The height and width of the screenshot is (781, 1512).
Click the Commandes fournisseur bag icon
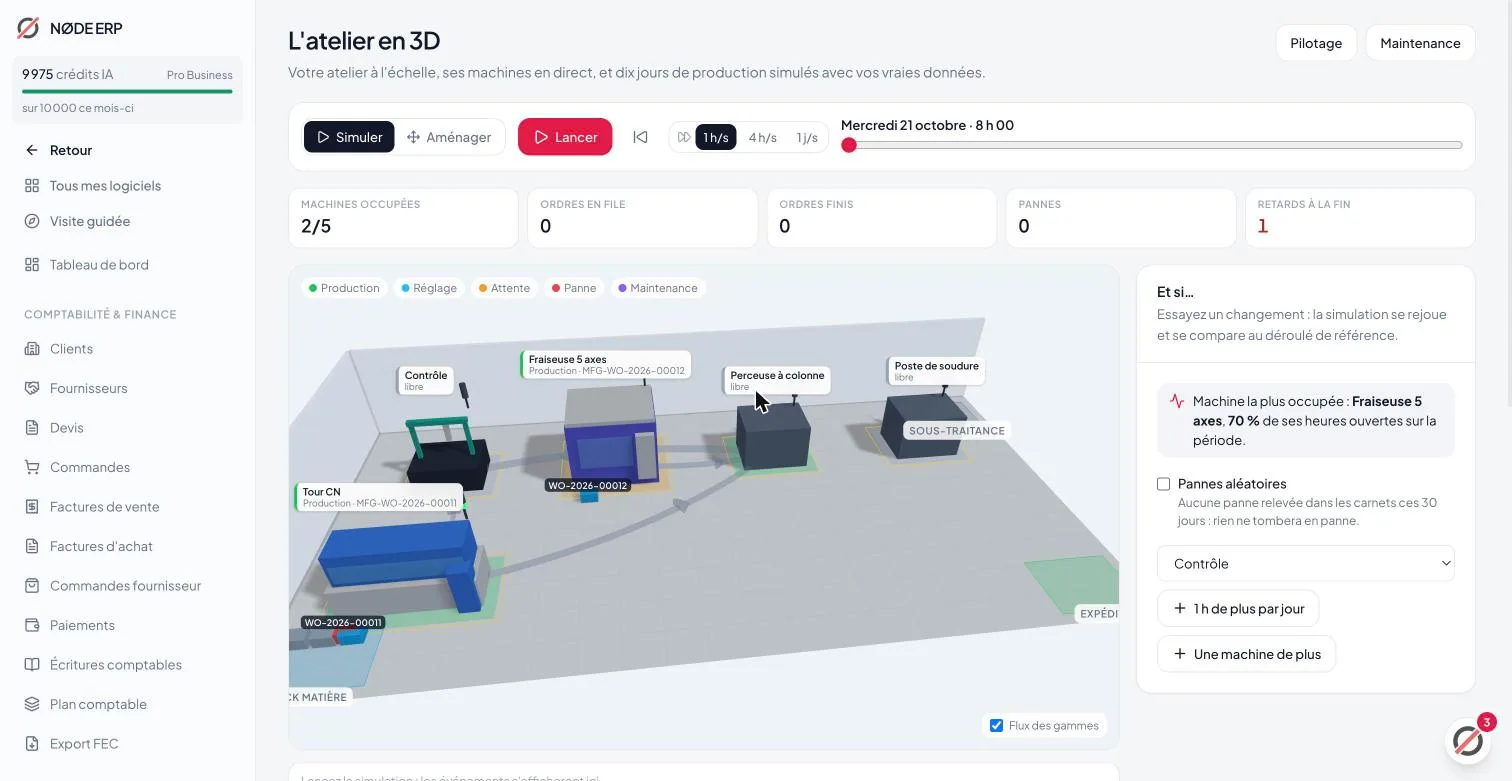(x=32, y=586)
